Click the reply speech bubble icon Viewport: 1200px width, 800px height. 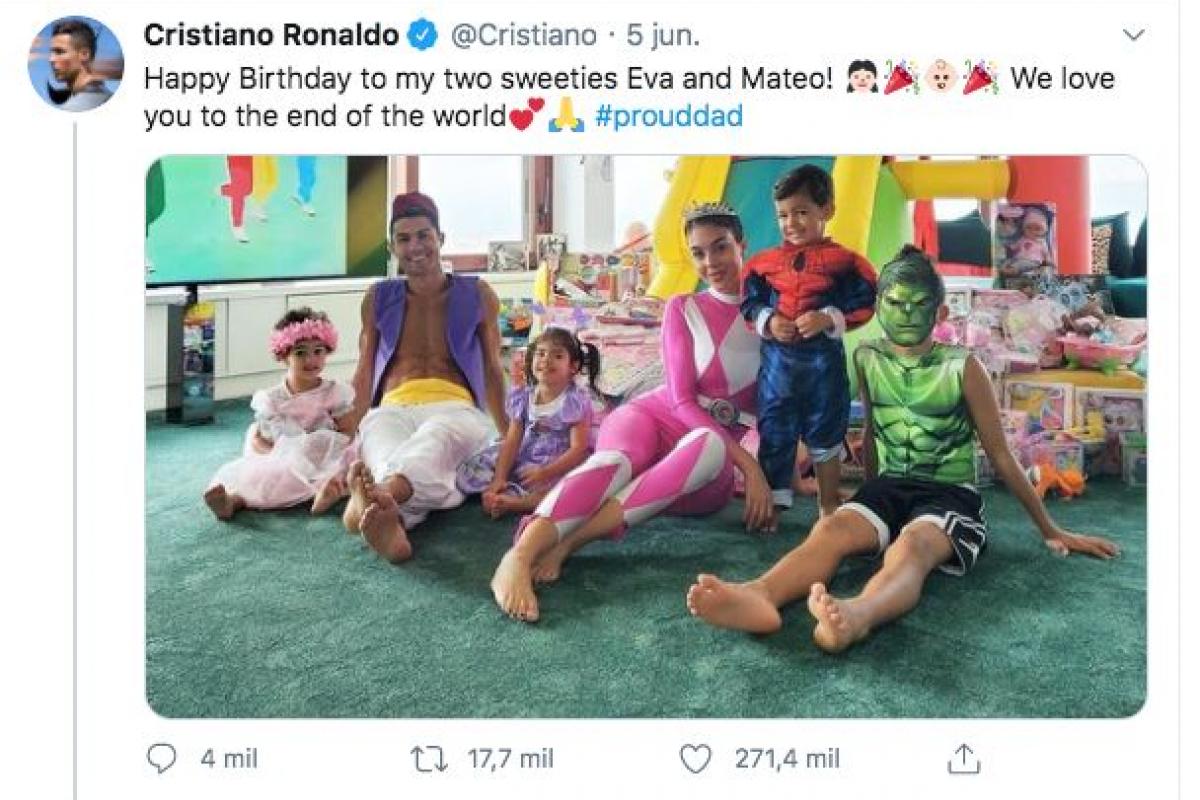point(162,759)
